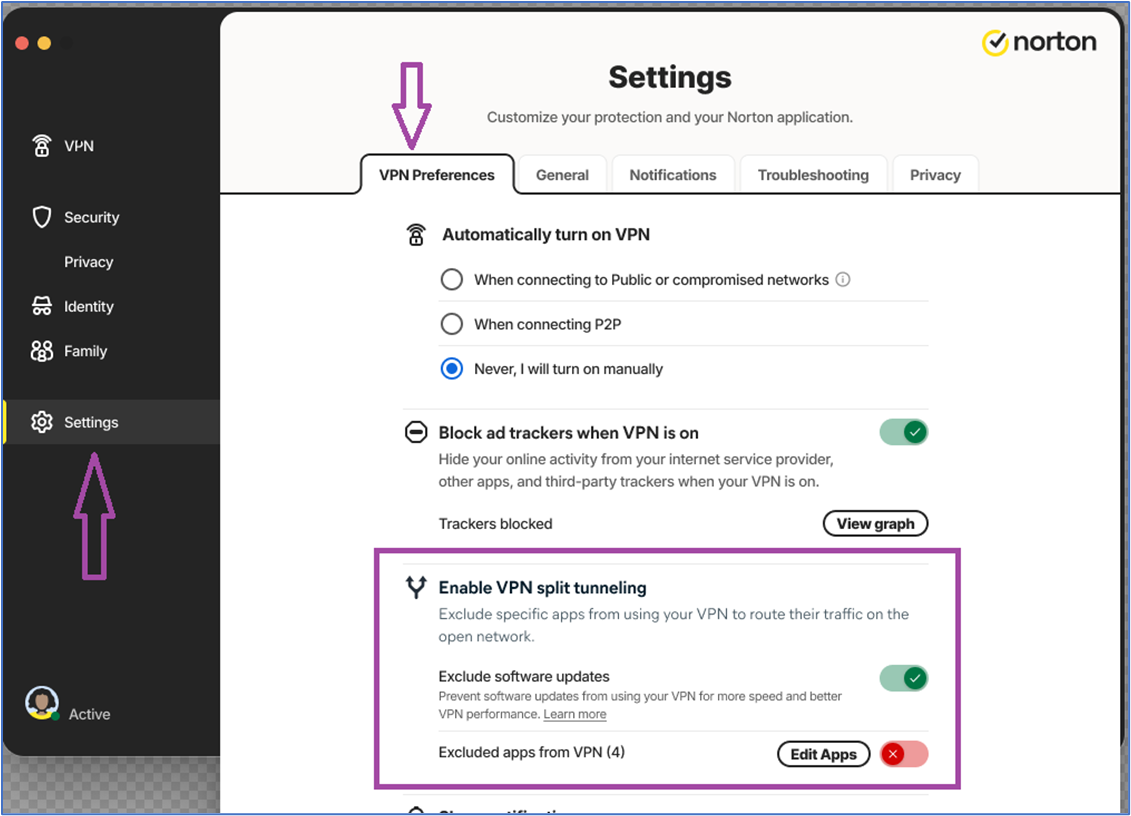The image size is (1131, 816).
Task: Open the Troubleshooting tab
Action: point(813,175)
